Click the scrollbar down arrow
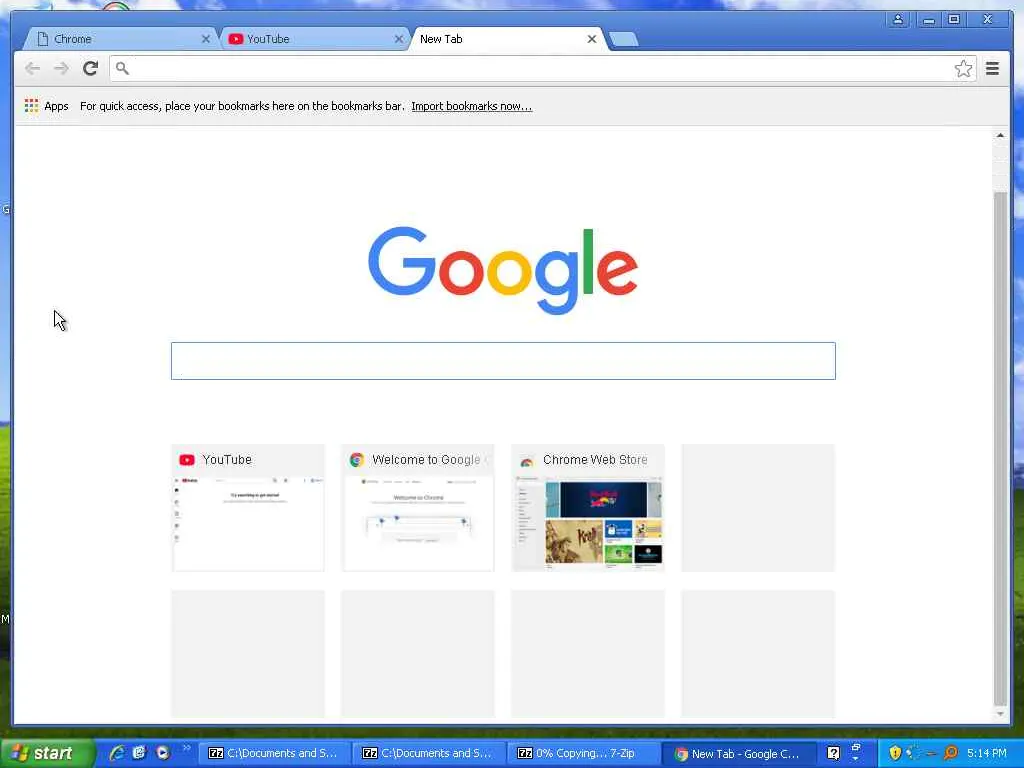Screen dimensions: 1024x768 [x=1000, y=714]
